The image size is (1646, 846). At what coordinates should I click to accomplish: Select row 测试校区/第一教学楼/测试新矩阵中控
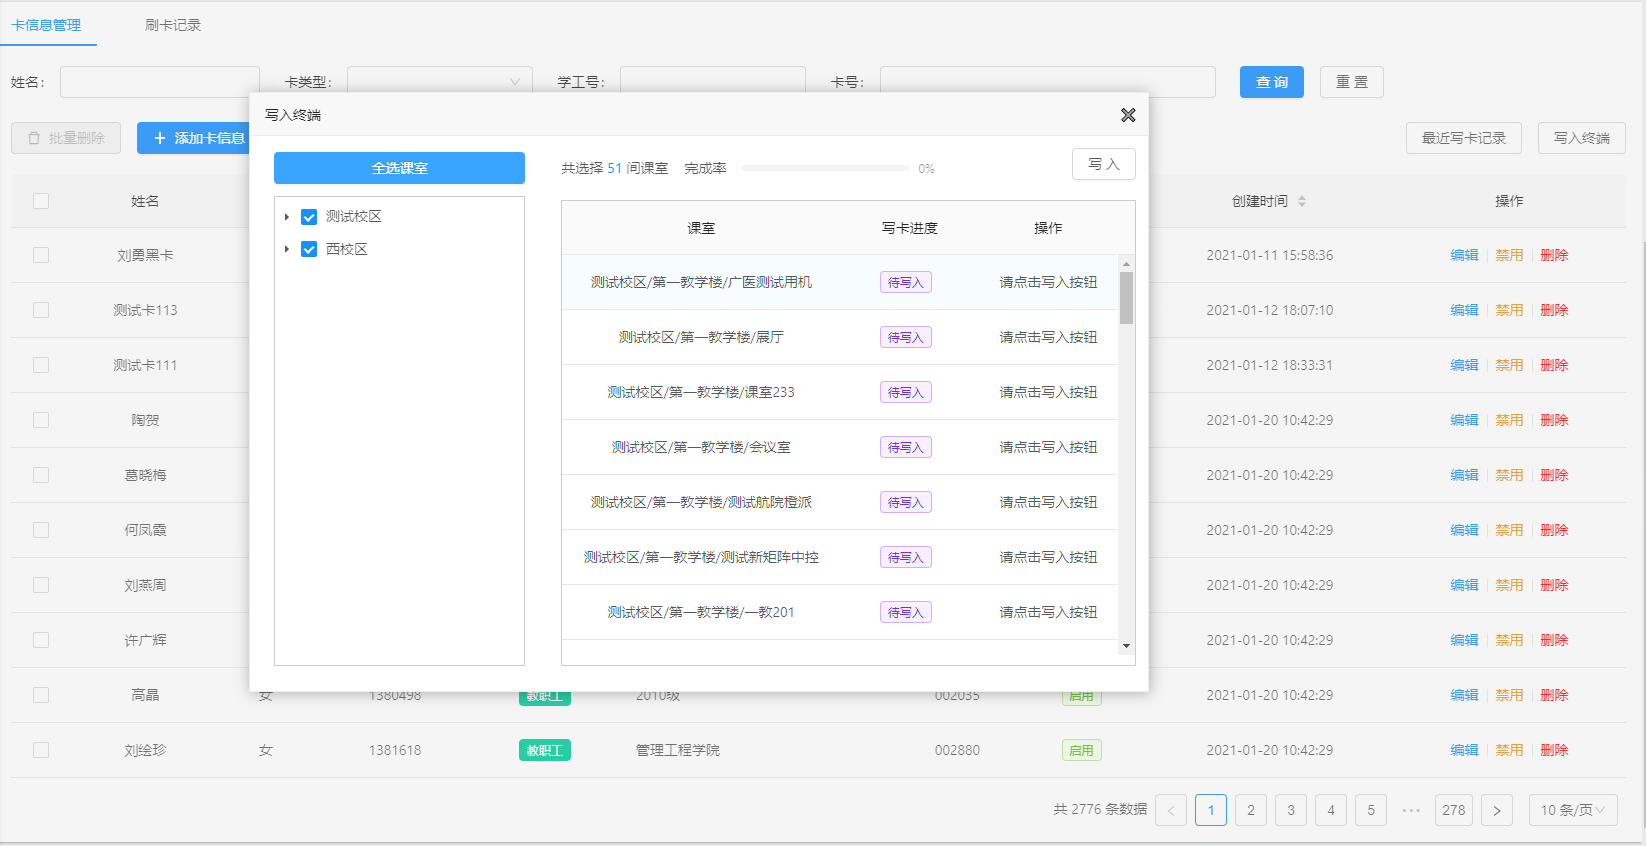pos(840,557)
